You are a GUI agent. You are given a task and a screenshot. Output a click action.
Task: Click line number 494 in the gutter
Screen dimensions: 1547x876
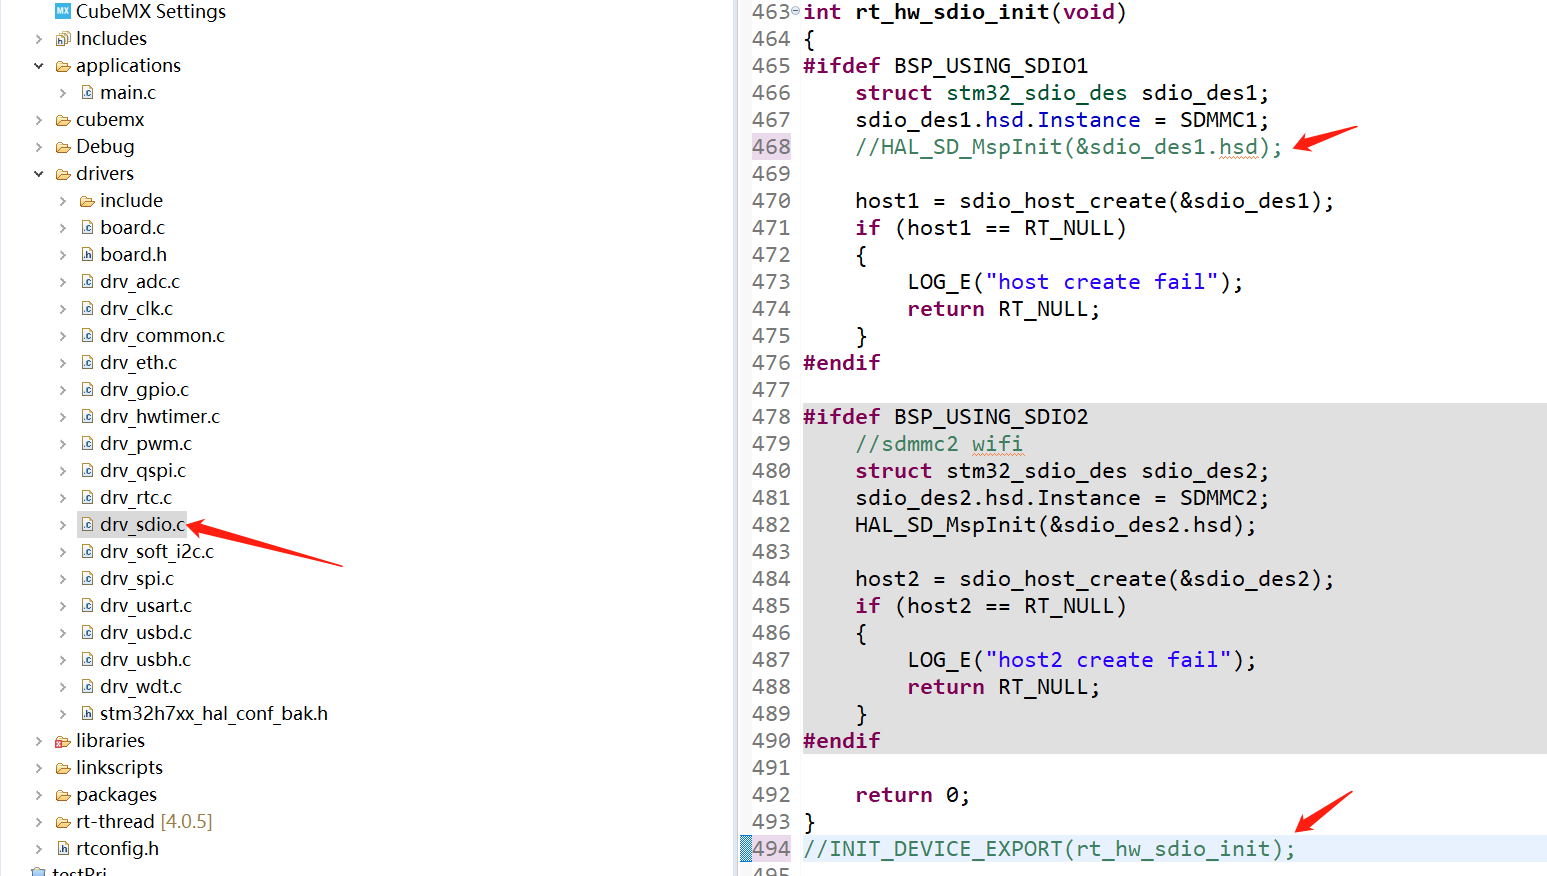coord(771,849)
